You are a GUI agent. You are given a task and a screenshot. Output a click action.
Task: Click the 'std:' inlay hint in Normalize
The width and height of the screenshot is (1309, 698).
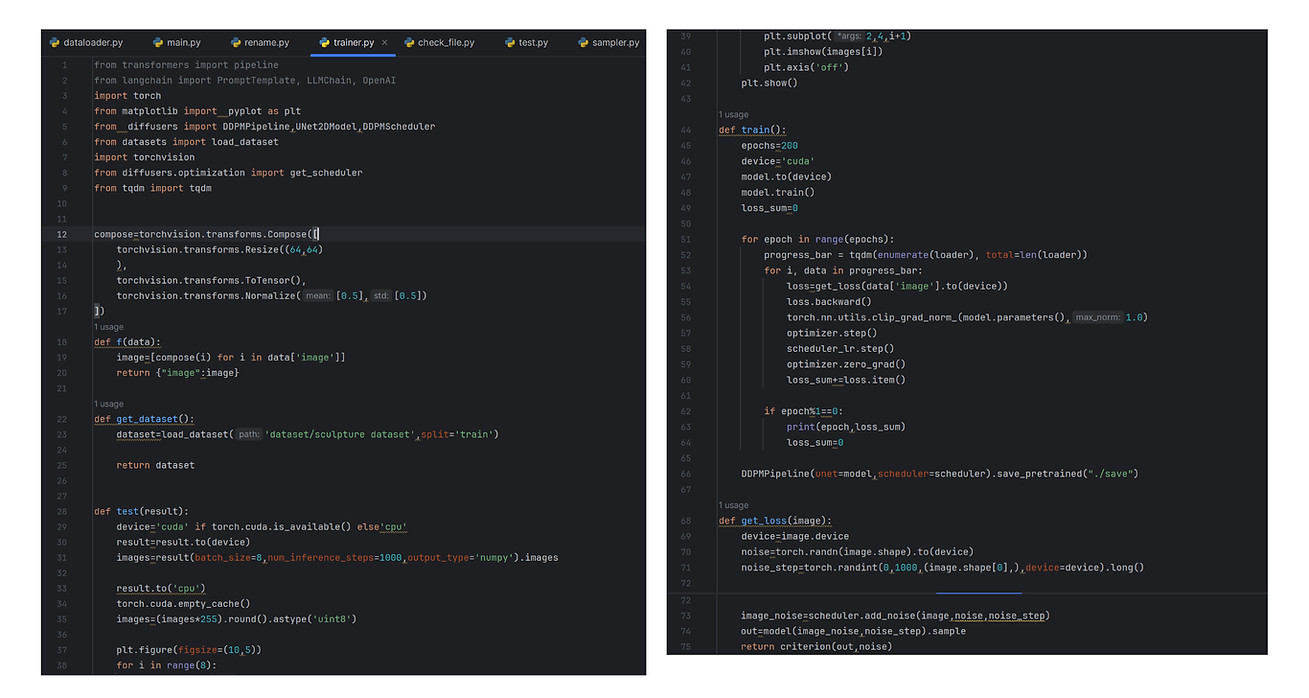(x=381, y=296)
